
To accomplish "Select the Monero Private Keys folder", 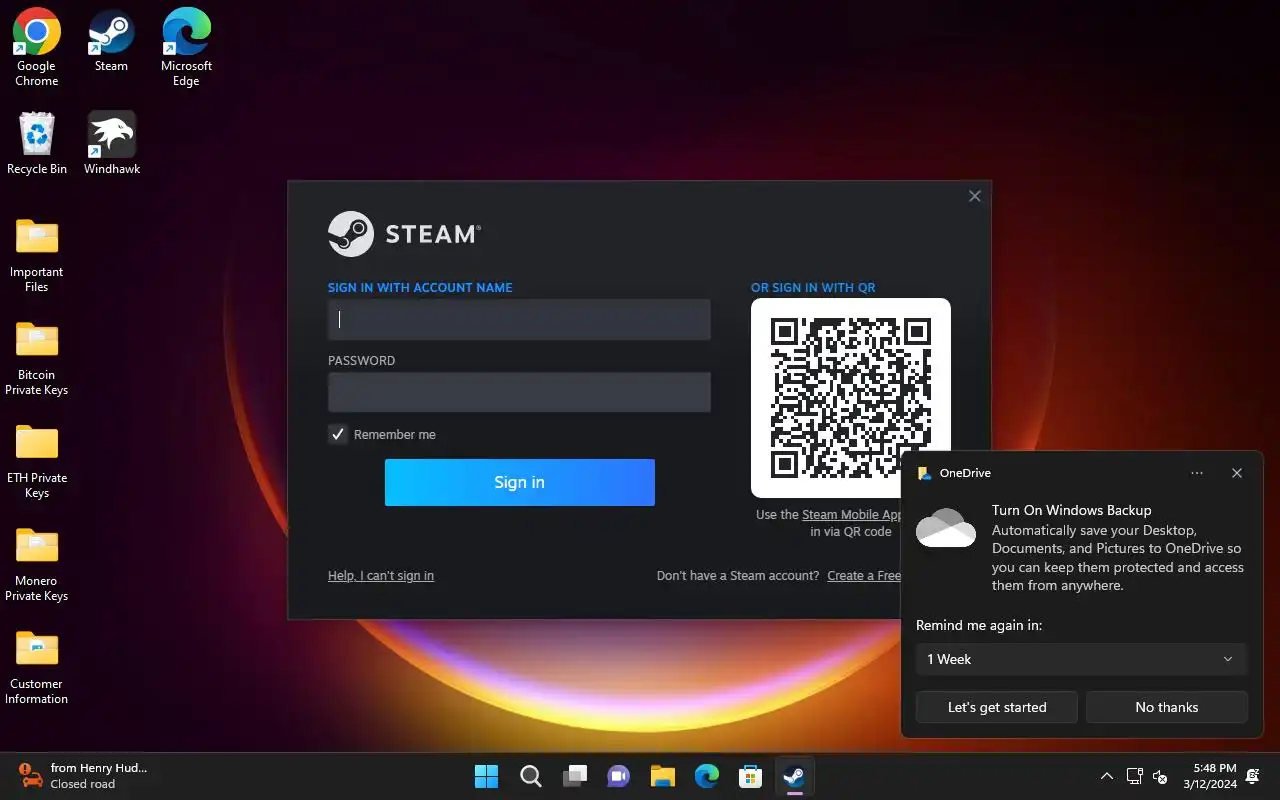I will pos(37,564).
